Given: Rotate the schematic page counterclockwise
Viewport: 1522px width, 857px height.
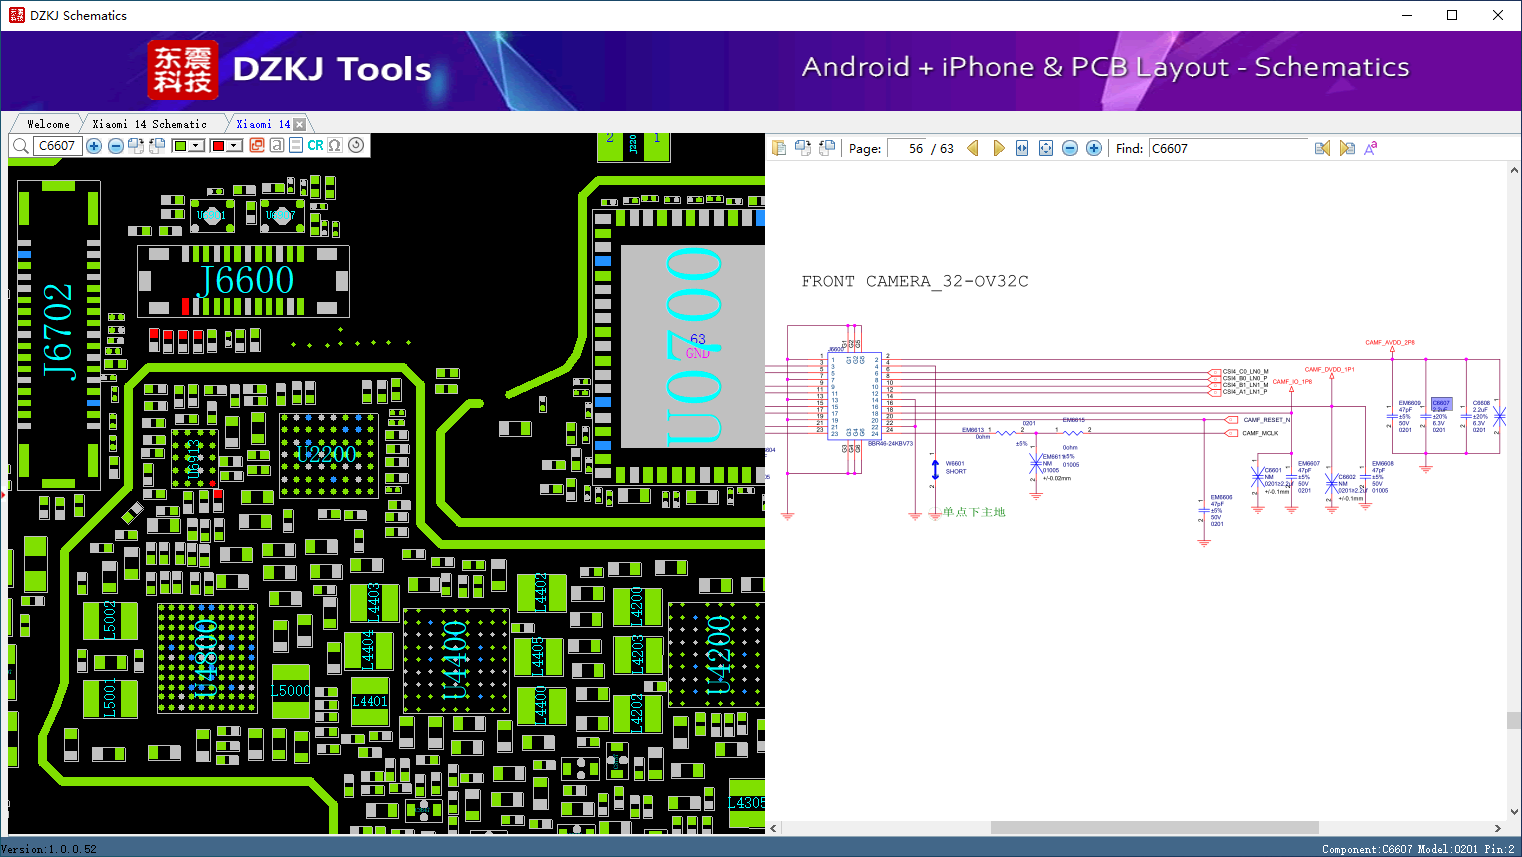Looking at the screenshot, I should [827, 148].
